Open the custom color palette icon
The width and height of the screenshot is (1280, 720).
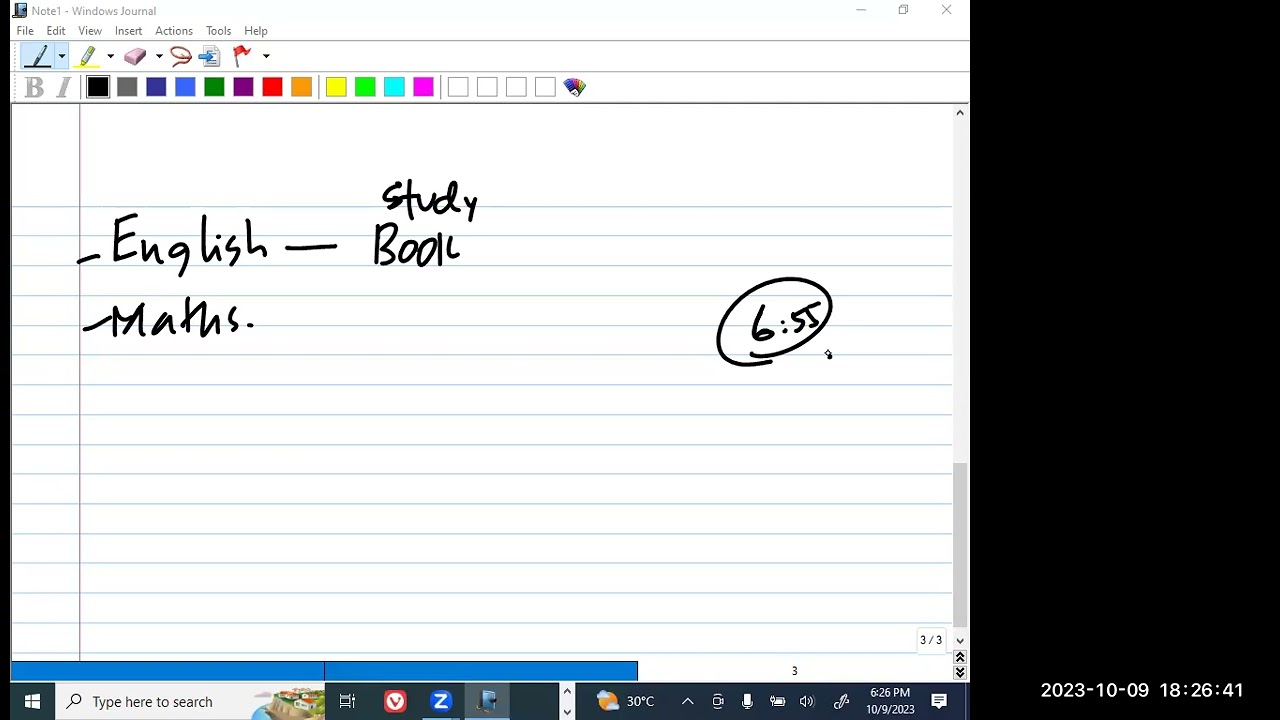point(574,88)
